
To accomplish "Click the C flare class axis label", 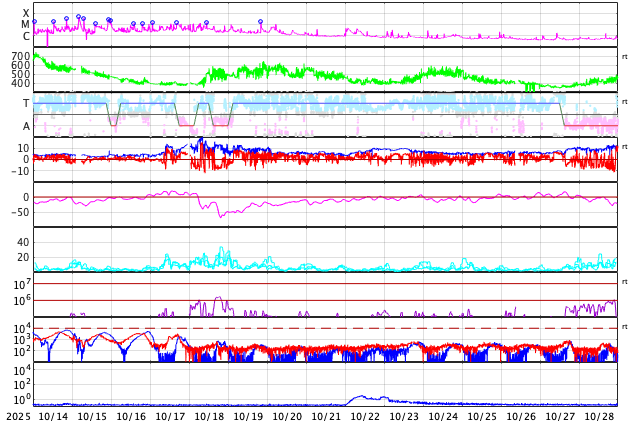I will (x=26, y=36).
